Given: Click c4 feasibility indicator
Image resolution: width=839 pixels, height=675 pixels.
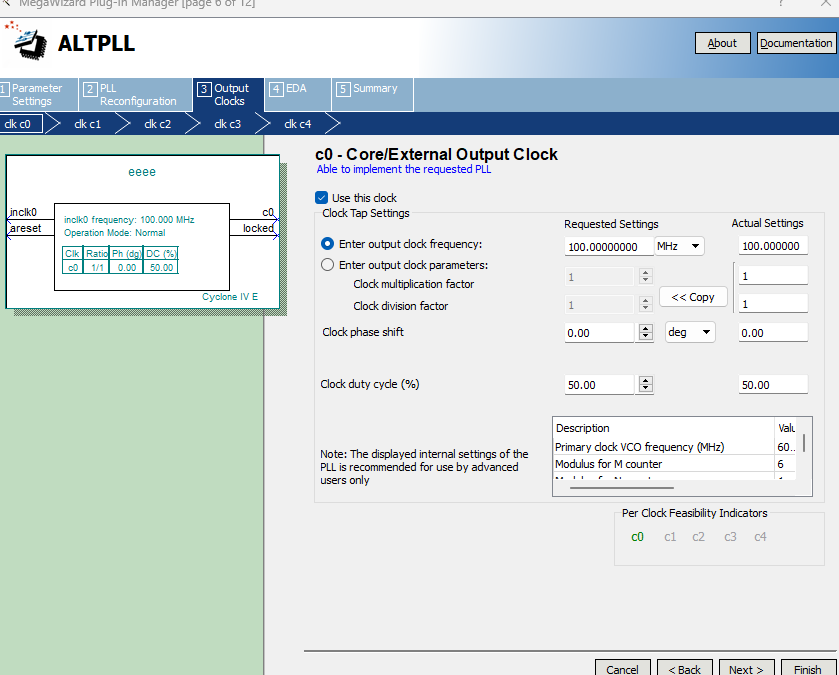Looking at the screenshot, I should pyautogui.click(x=760, y=537).
